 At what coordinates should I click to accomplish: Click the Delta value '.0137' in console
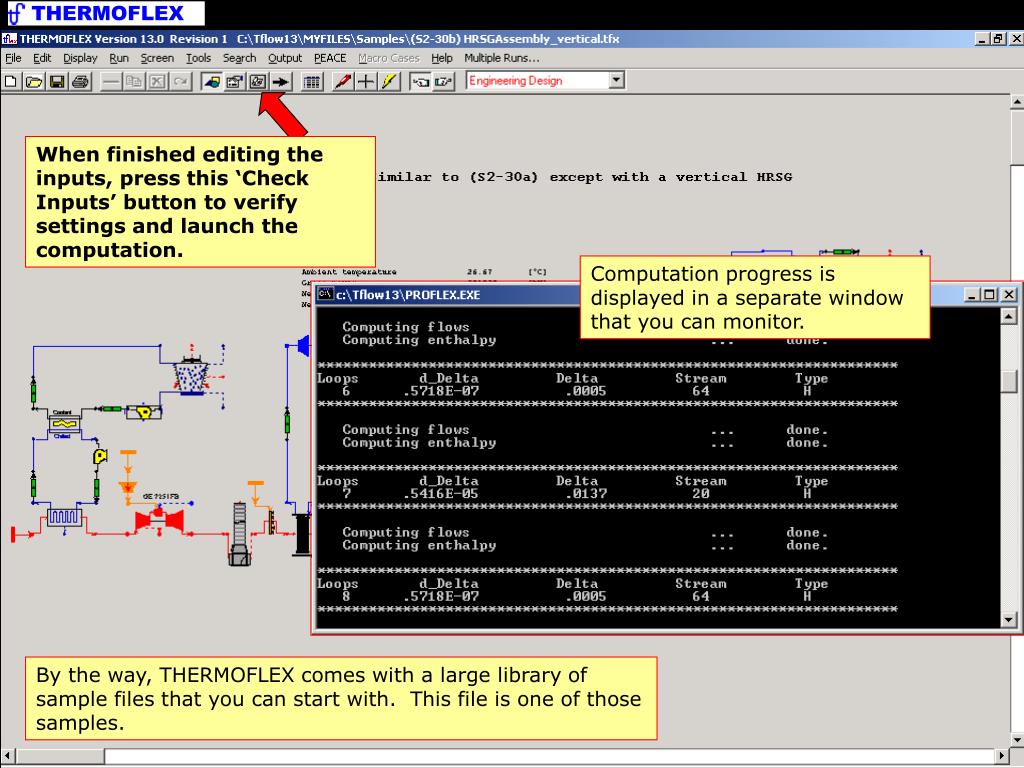[586, 494]
